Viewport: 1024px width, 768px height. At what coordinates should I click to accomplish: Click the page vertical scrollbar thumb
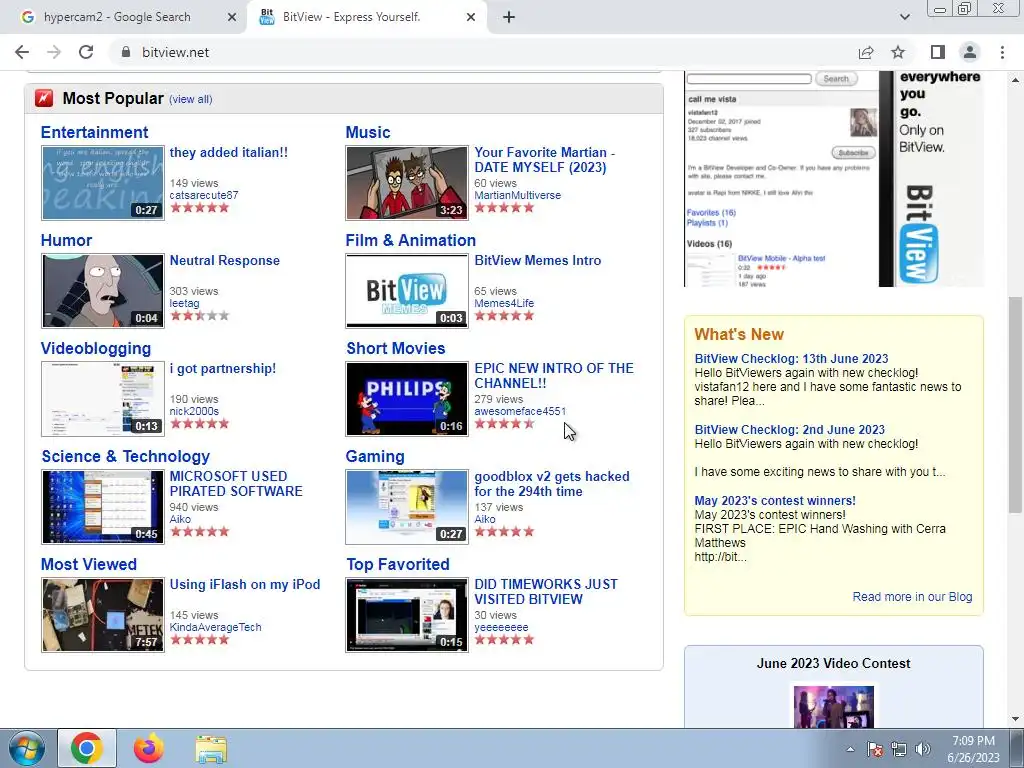1015,405
